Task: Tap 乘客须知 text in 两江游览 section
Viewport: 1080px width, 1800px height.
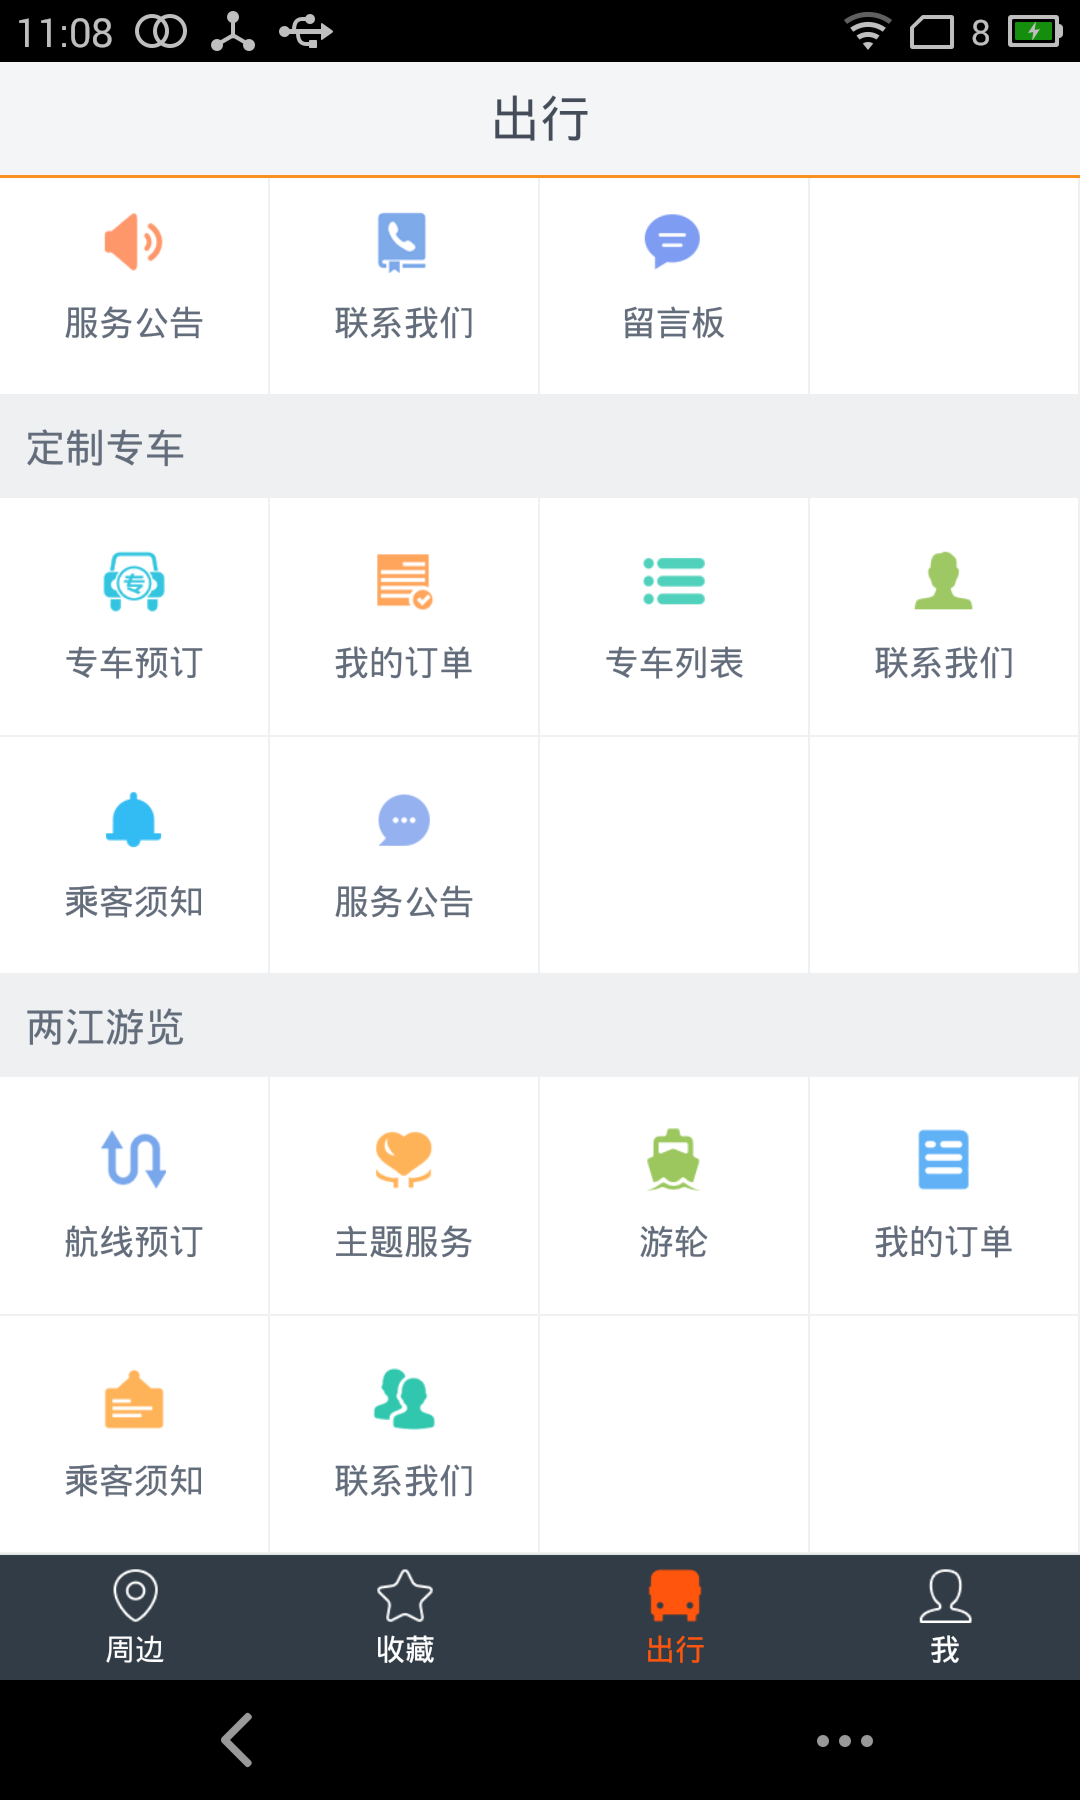Action: pyautogui.click(x=134, y=1481)
